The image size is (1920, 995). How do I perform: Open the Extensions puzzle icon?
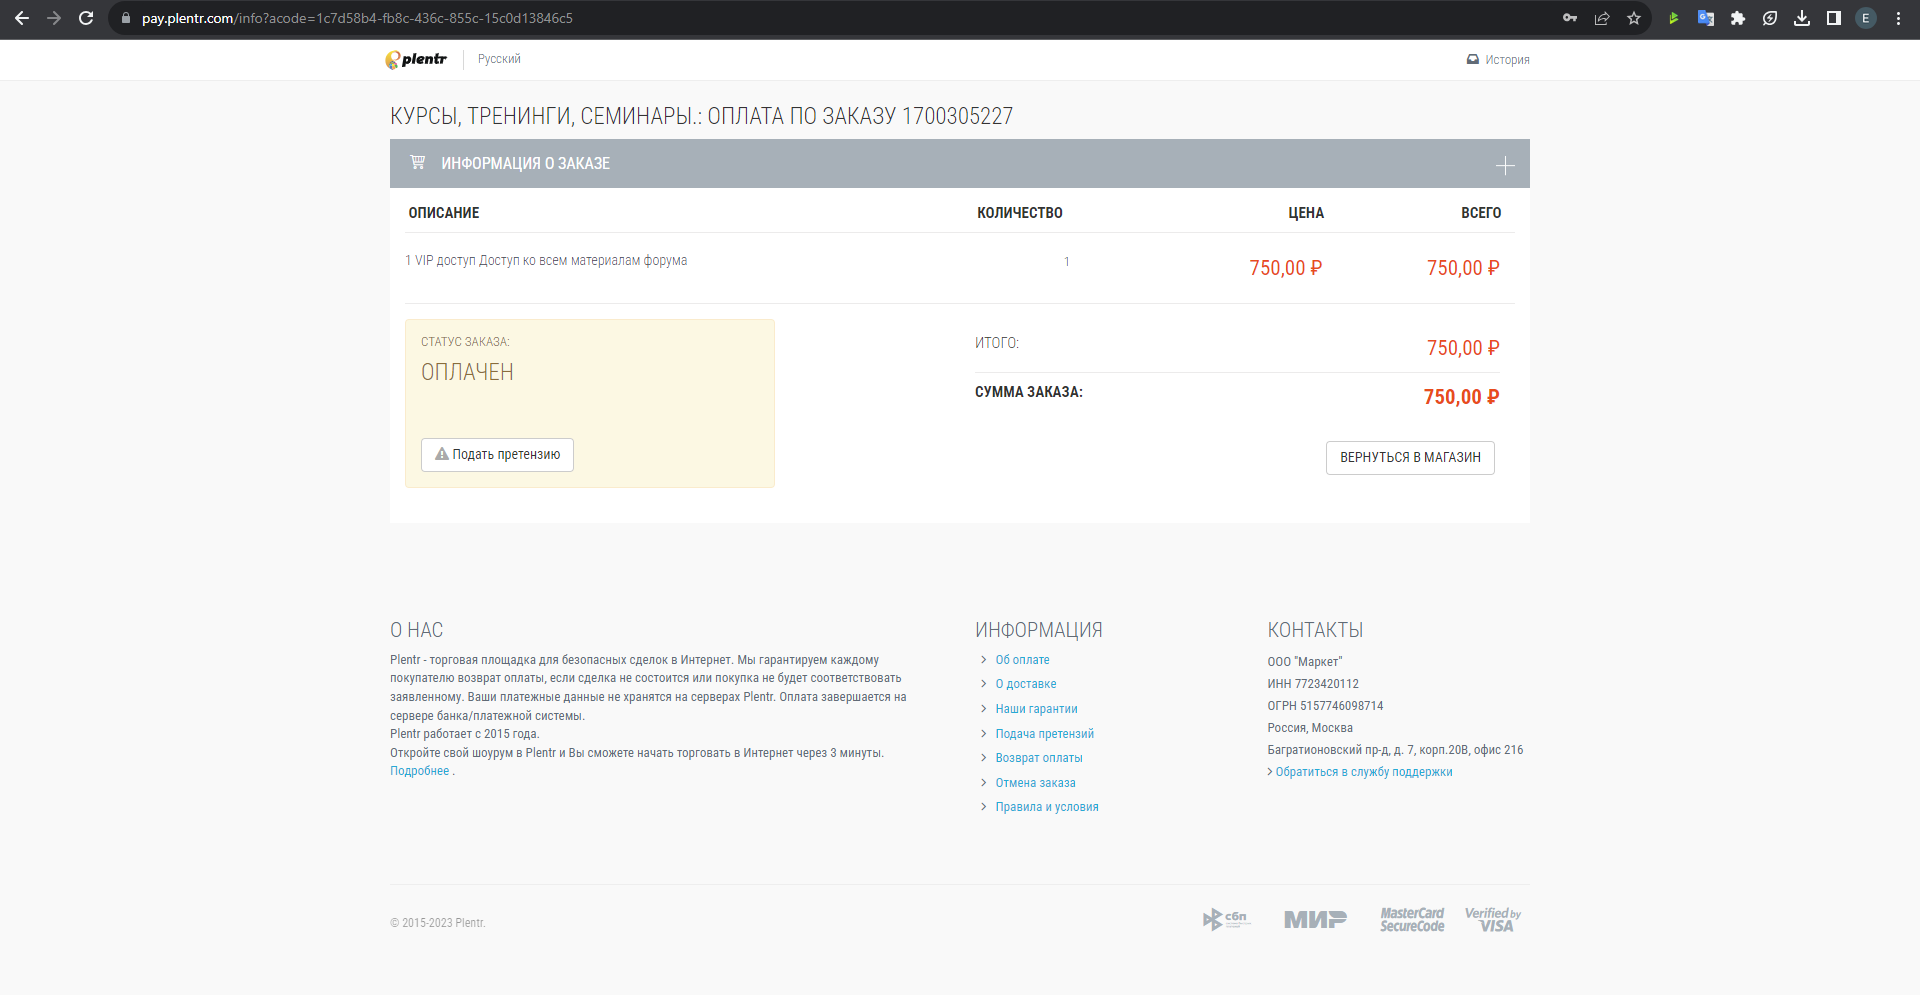[x=1738, y=18]
